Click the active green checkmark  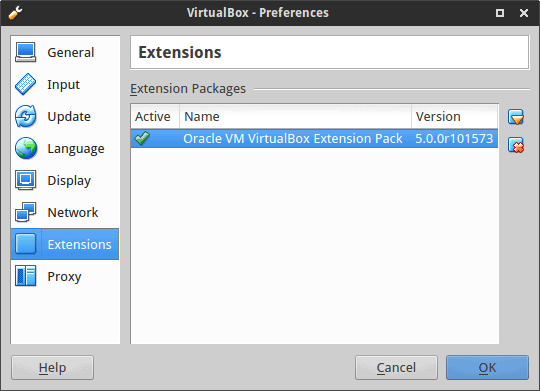click(142, 138)
